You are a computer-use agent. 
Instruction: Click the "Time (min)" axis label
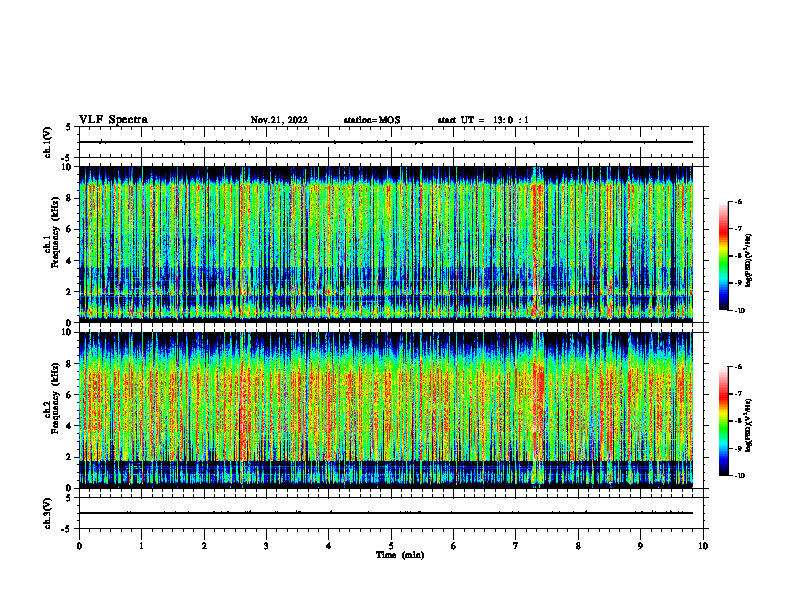[x=400, y=555]
